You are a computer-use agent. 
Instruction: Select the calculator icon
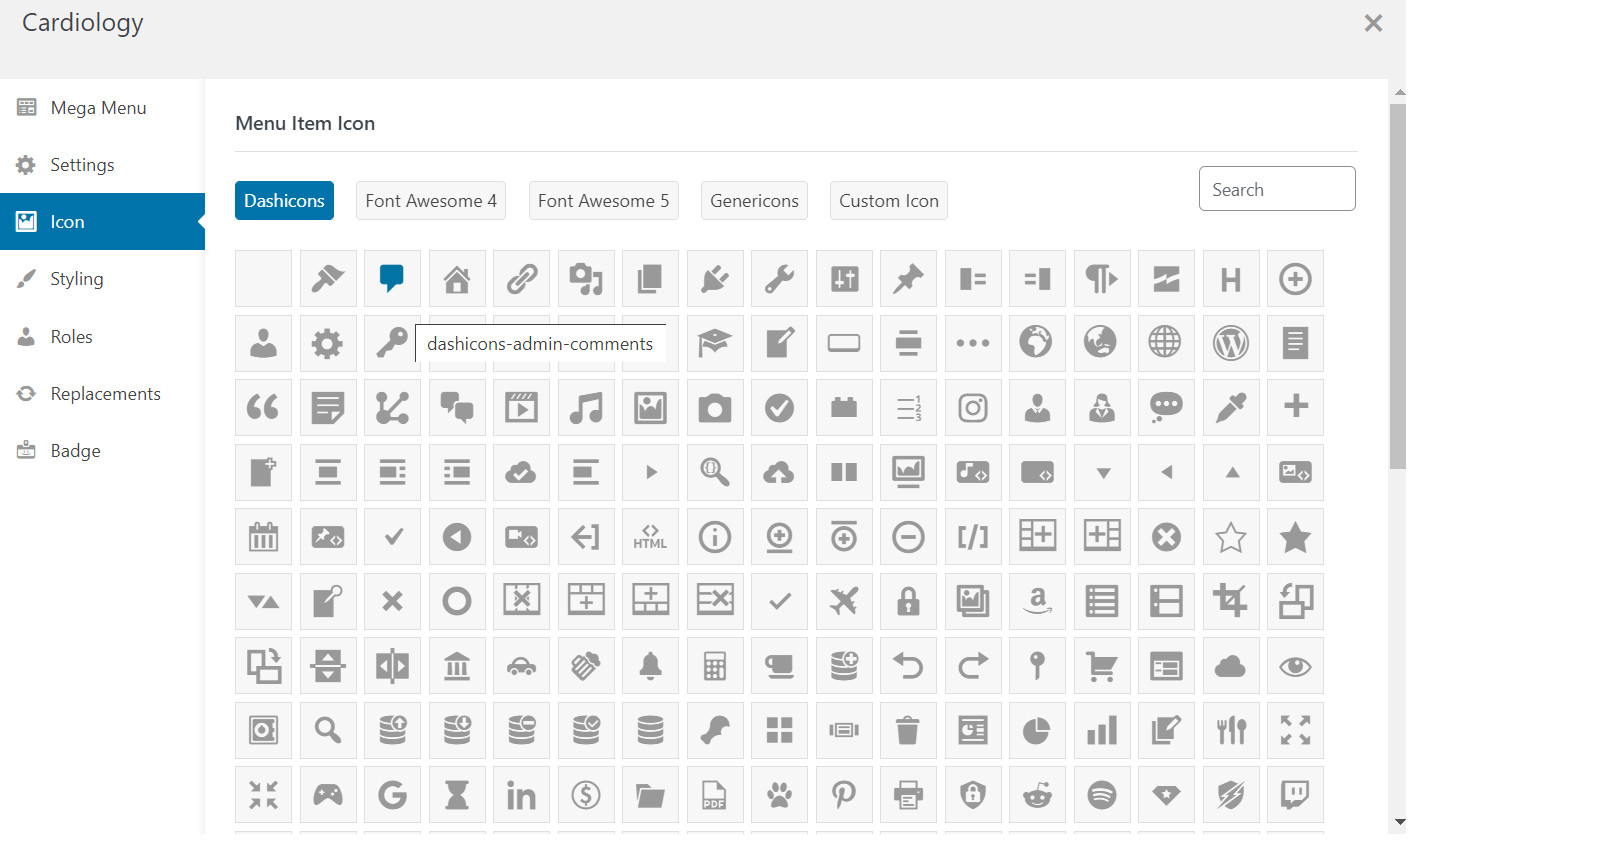715,666
